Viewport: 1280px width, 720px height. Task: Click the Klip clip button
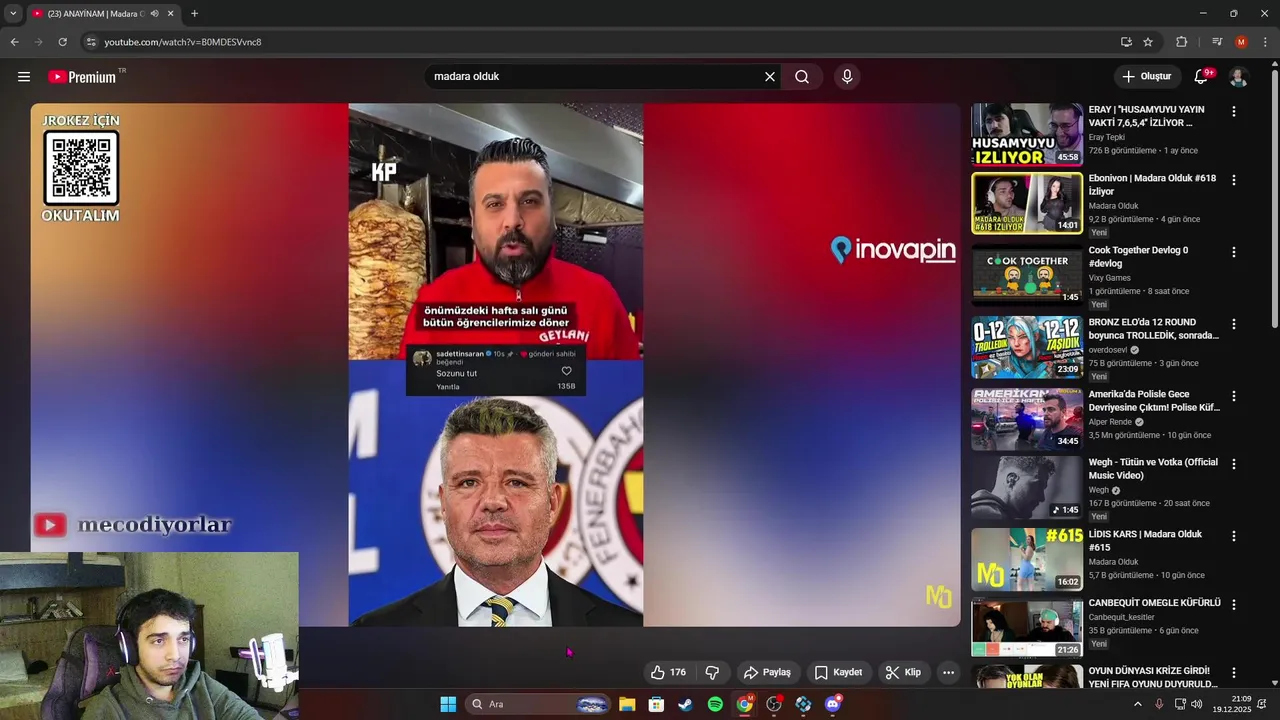903,672
